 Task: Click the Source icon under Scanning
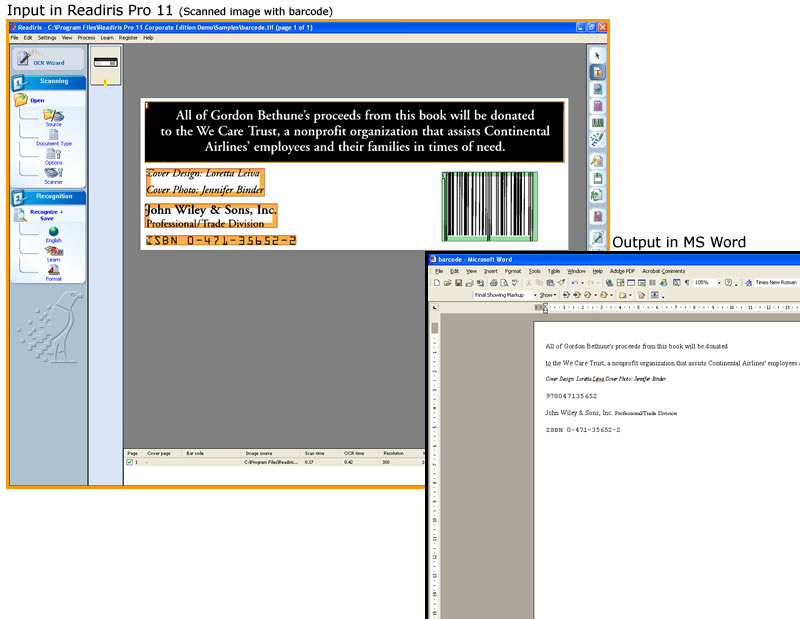[53, 116]
